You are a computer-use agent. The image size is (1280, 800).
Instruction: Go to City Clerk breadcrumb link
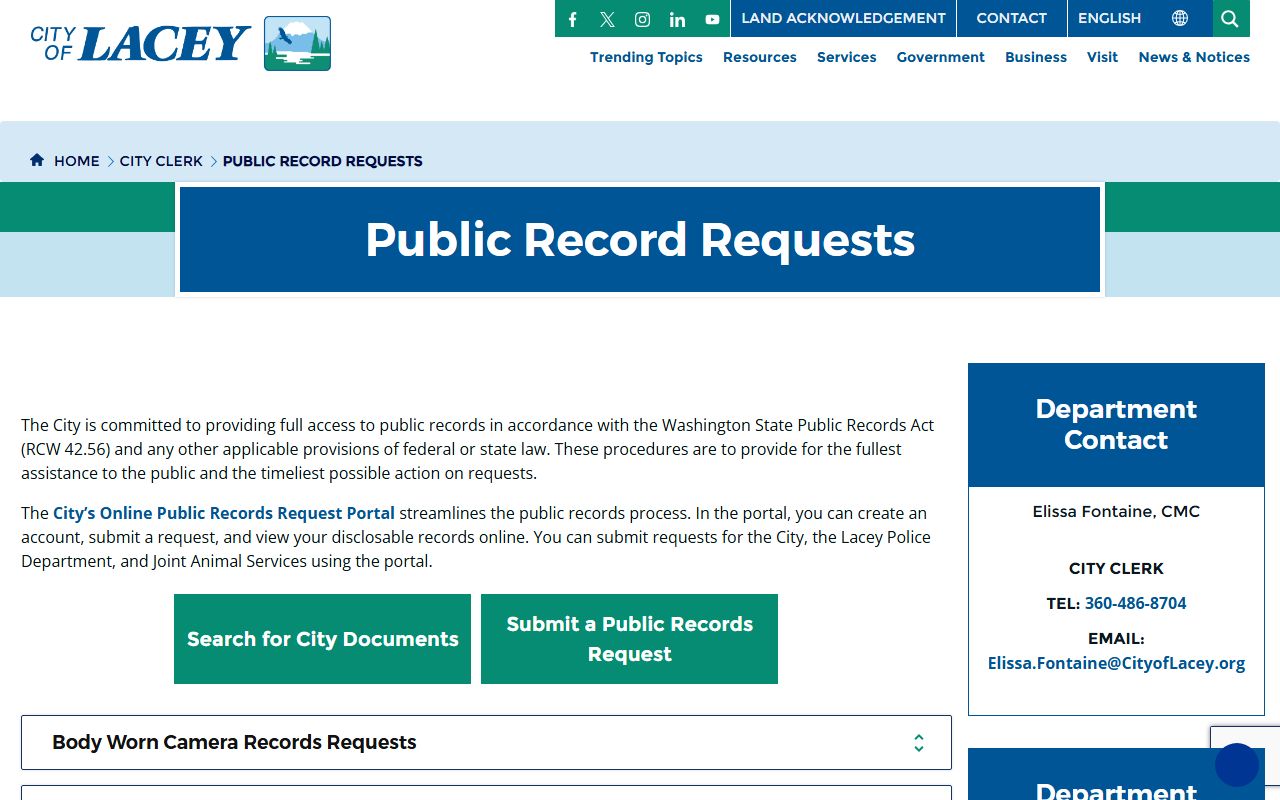coord(161,161)
